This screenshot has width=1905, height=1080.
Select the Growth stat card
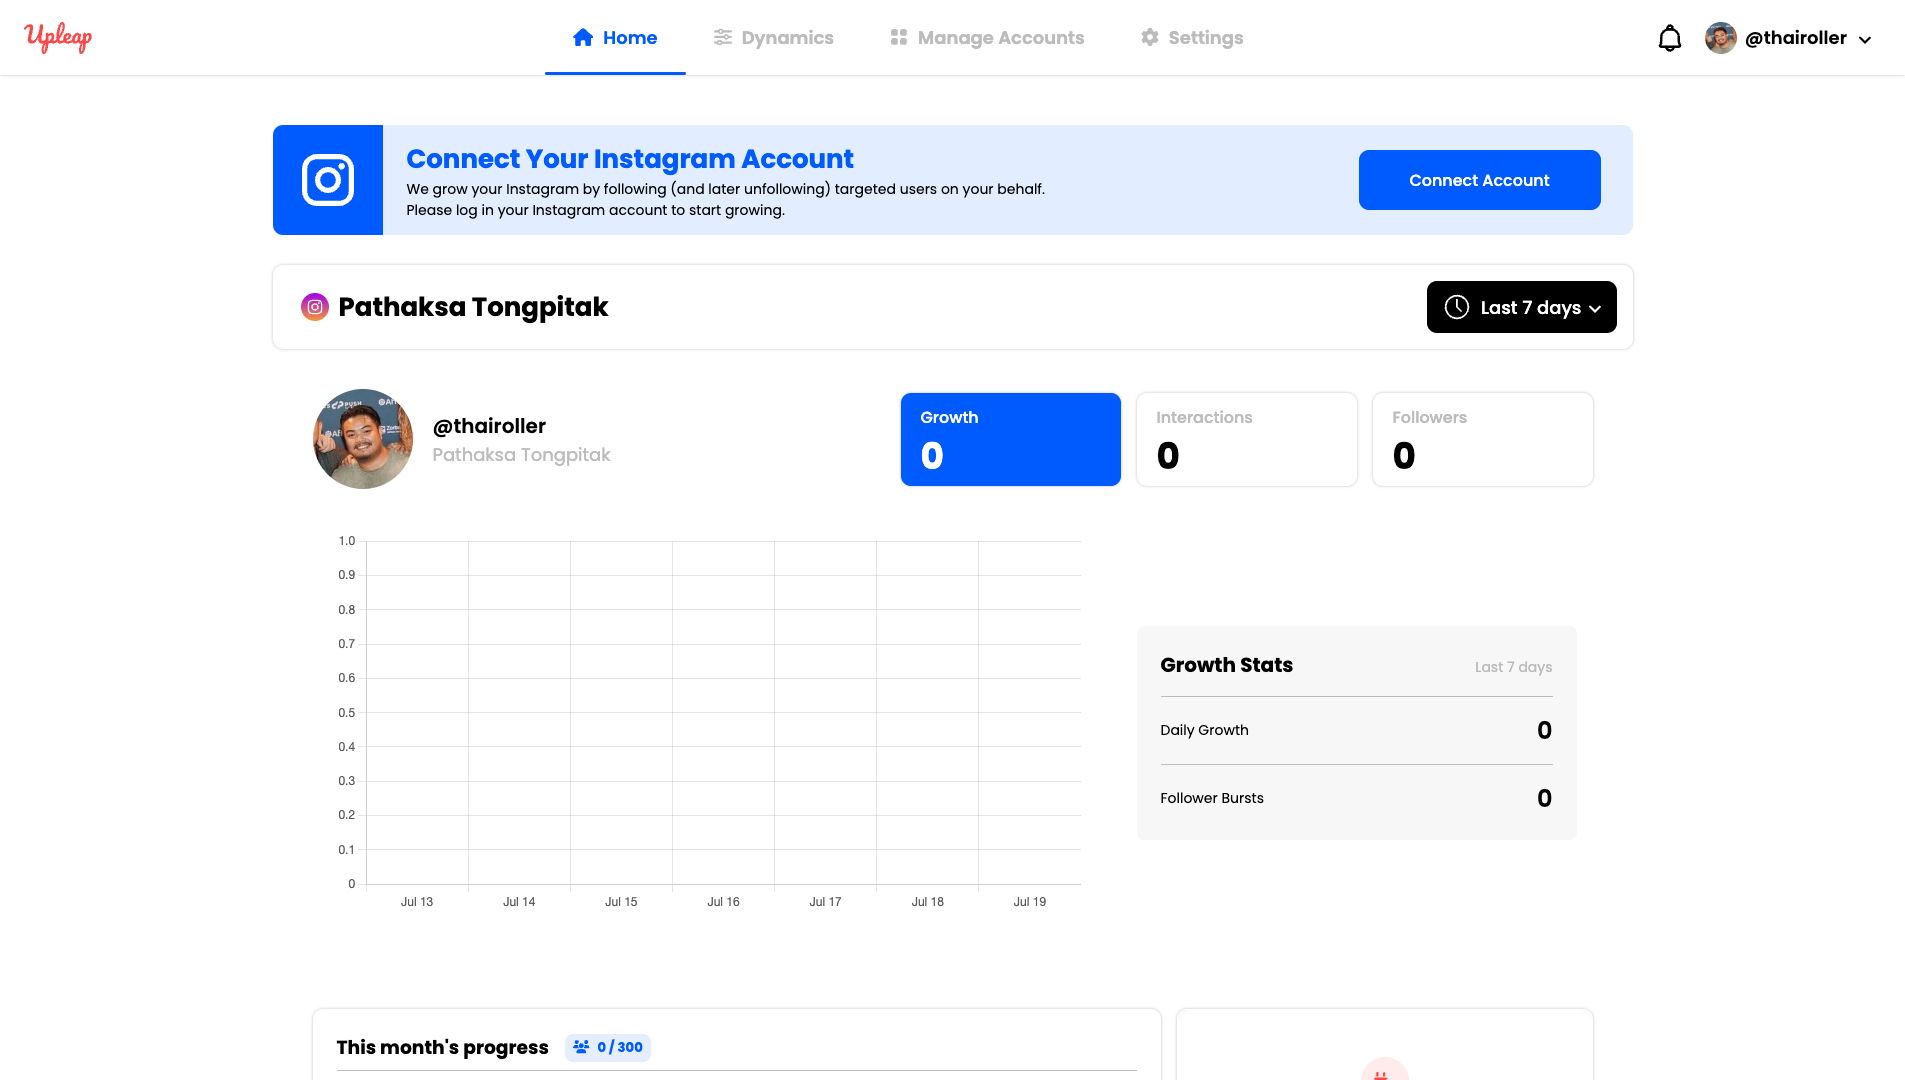point(1010,439)
